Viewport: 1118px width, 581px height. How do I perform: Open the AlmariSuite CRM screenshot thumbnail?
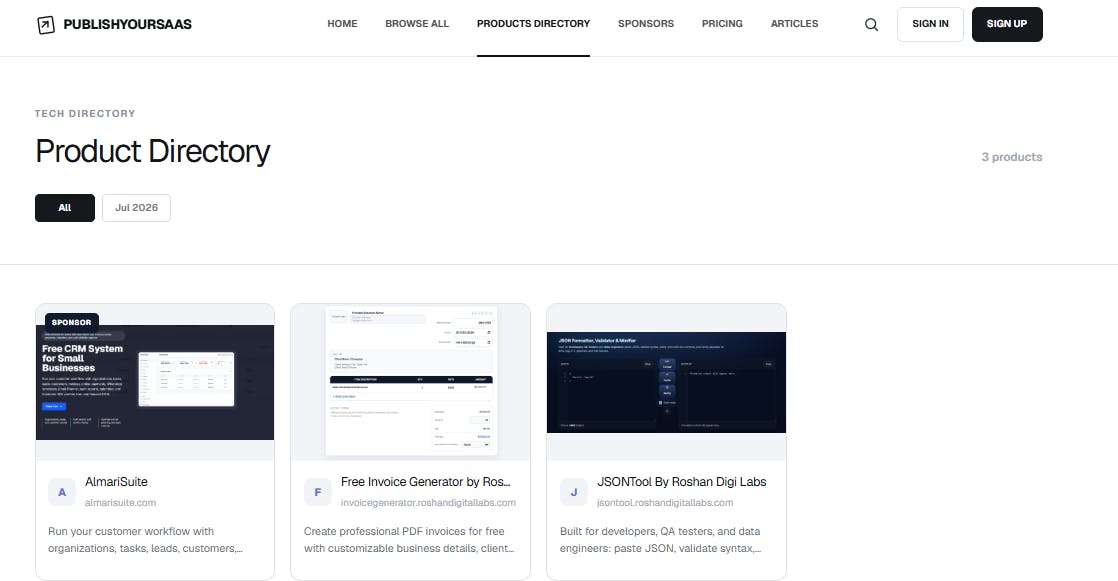click(155, 382)
